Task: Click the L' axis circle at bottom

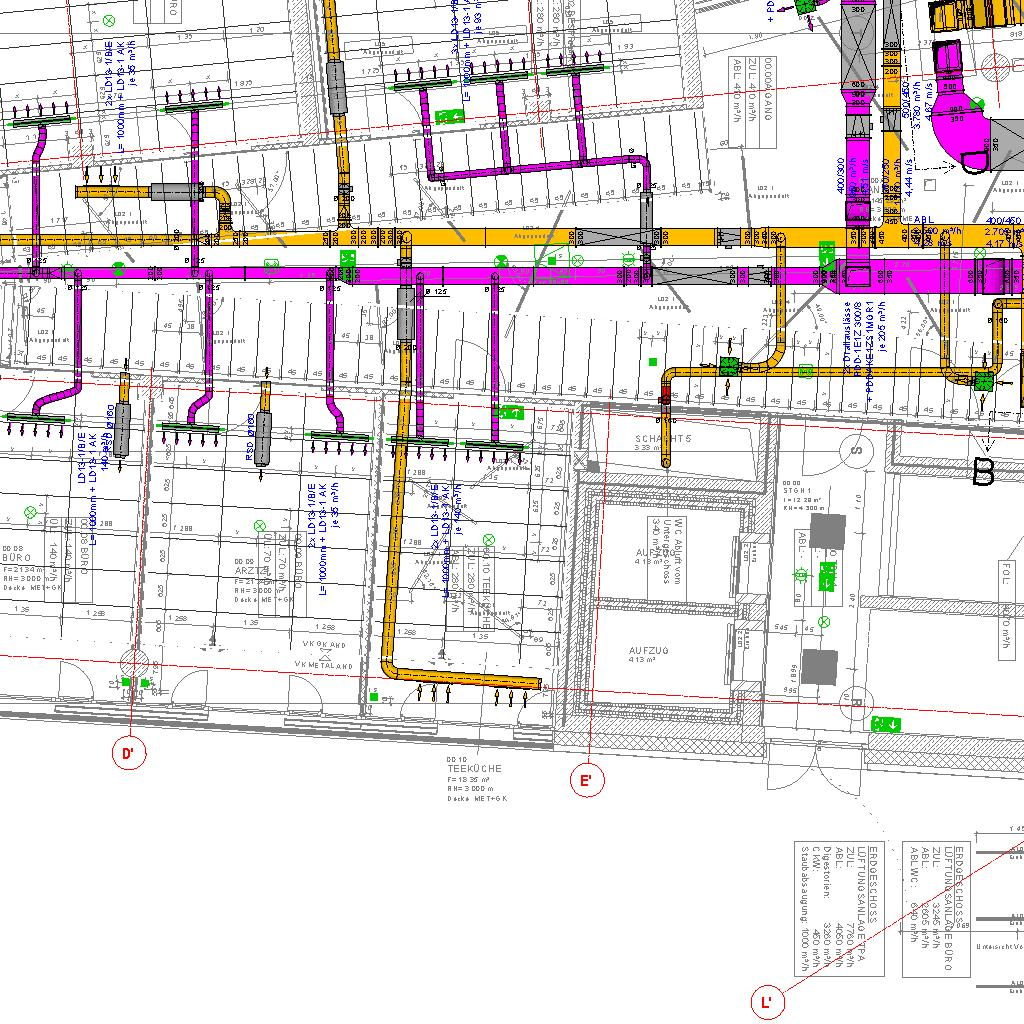Action: click(766, 1001)
